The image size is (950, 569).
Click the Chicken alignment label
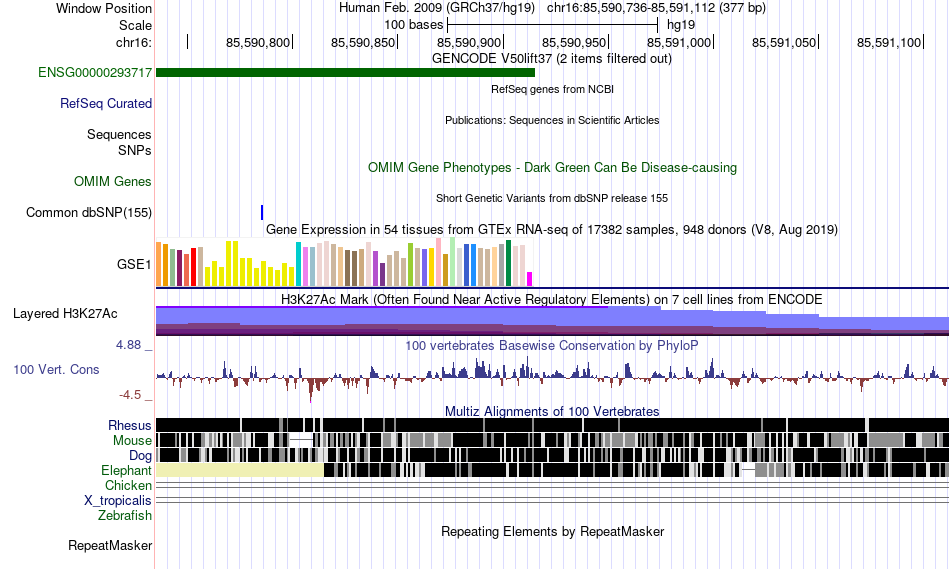(128, 485)
